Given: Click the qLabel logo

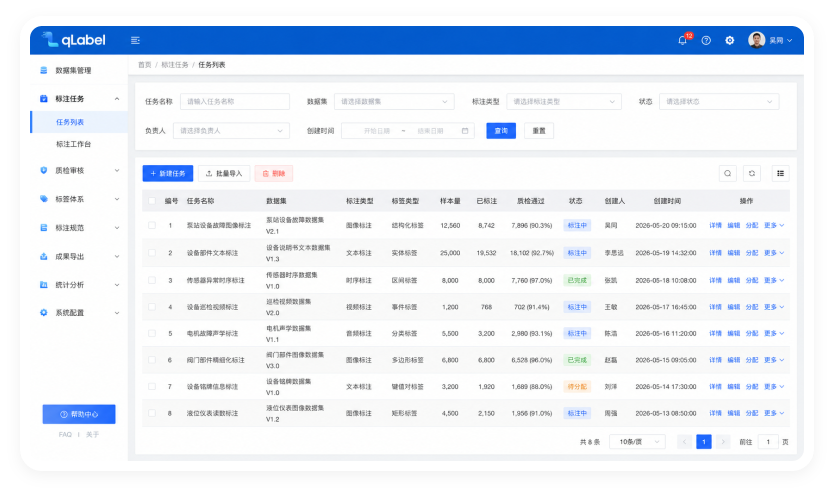Looking at the screenshot, I should pos(73,40).
